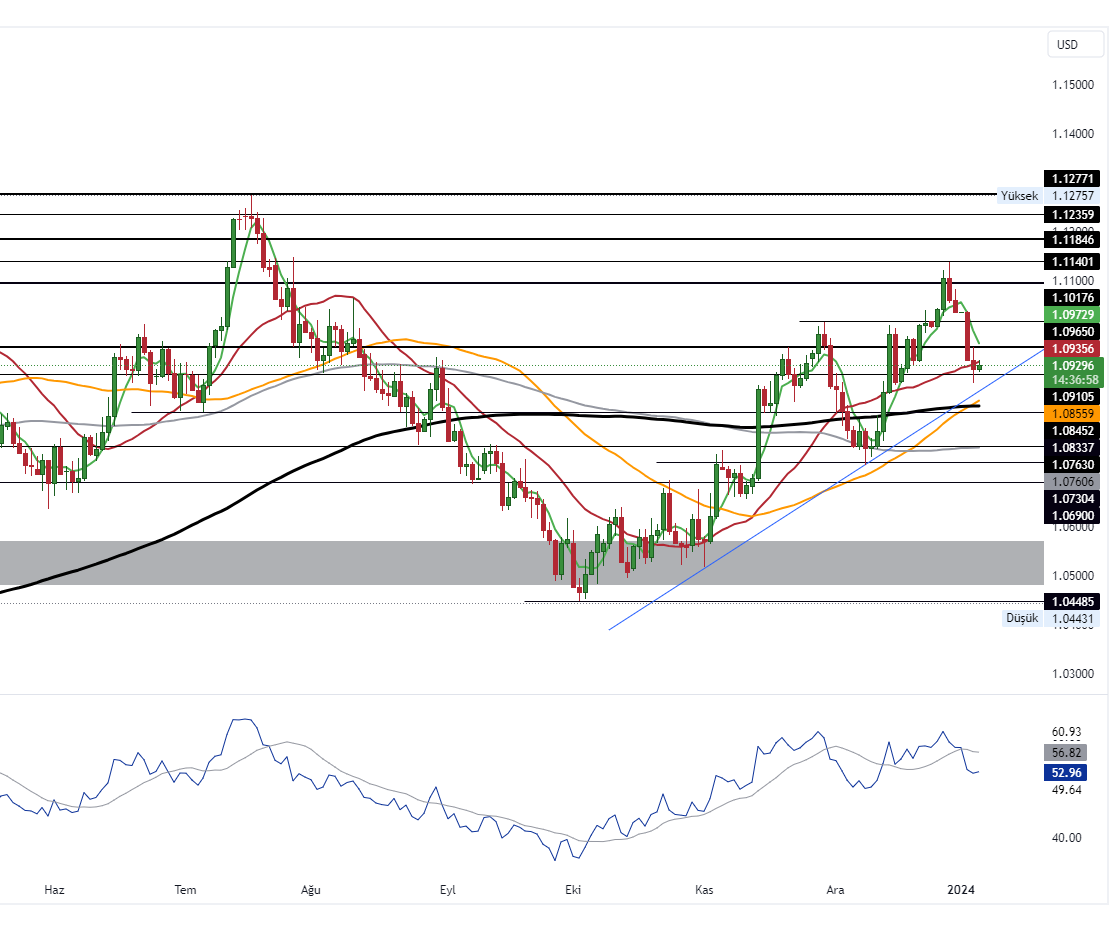Viewport: 1118px width, 939px height.
Task: Click the current price label 1.09296
Action: click(x=1075, y=366)
